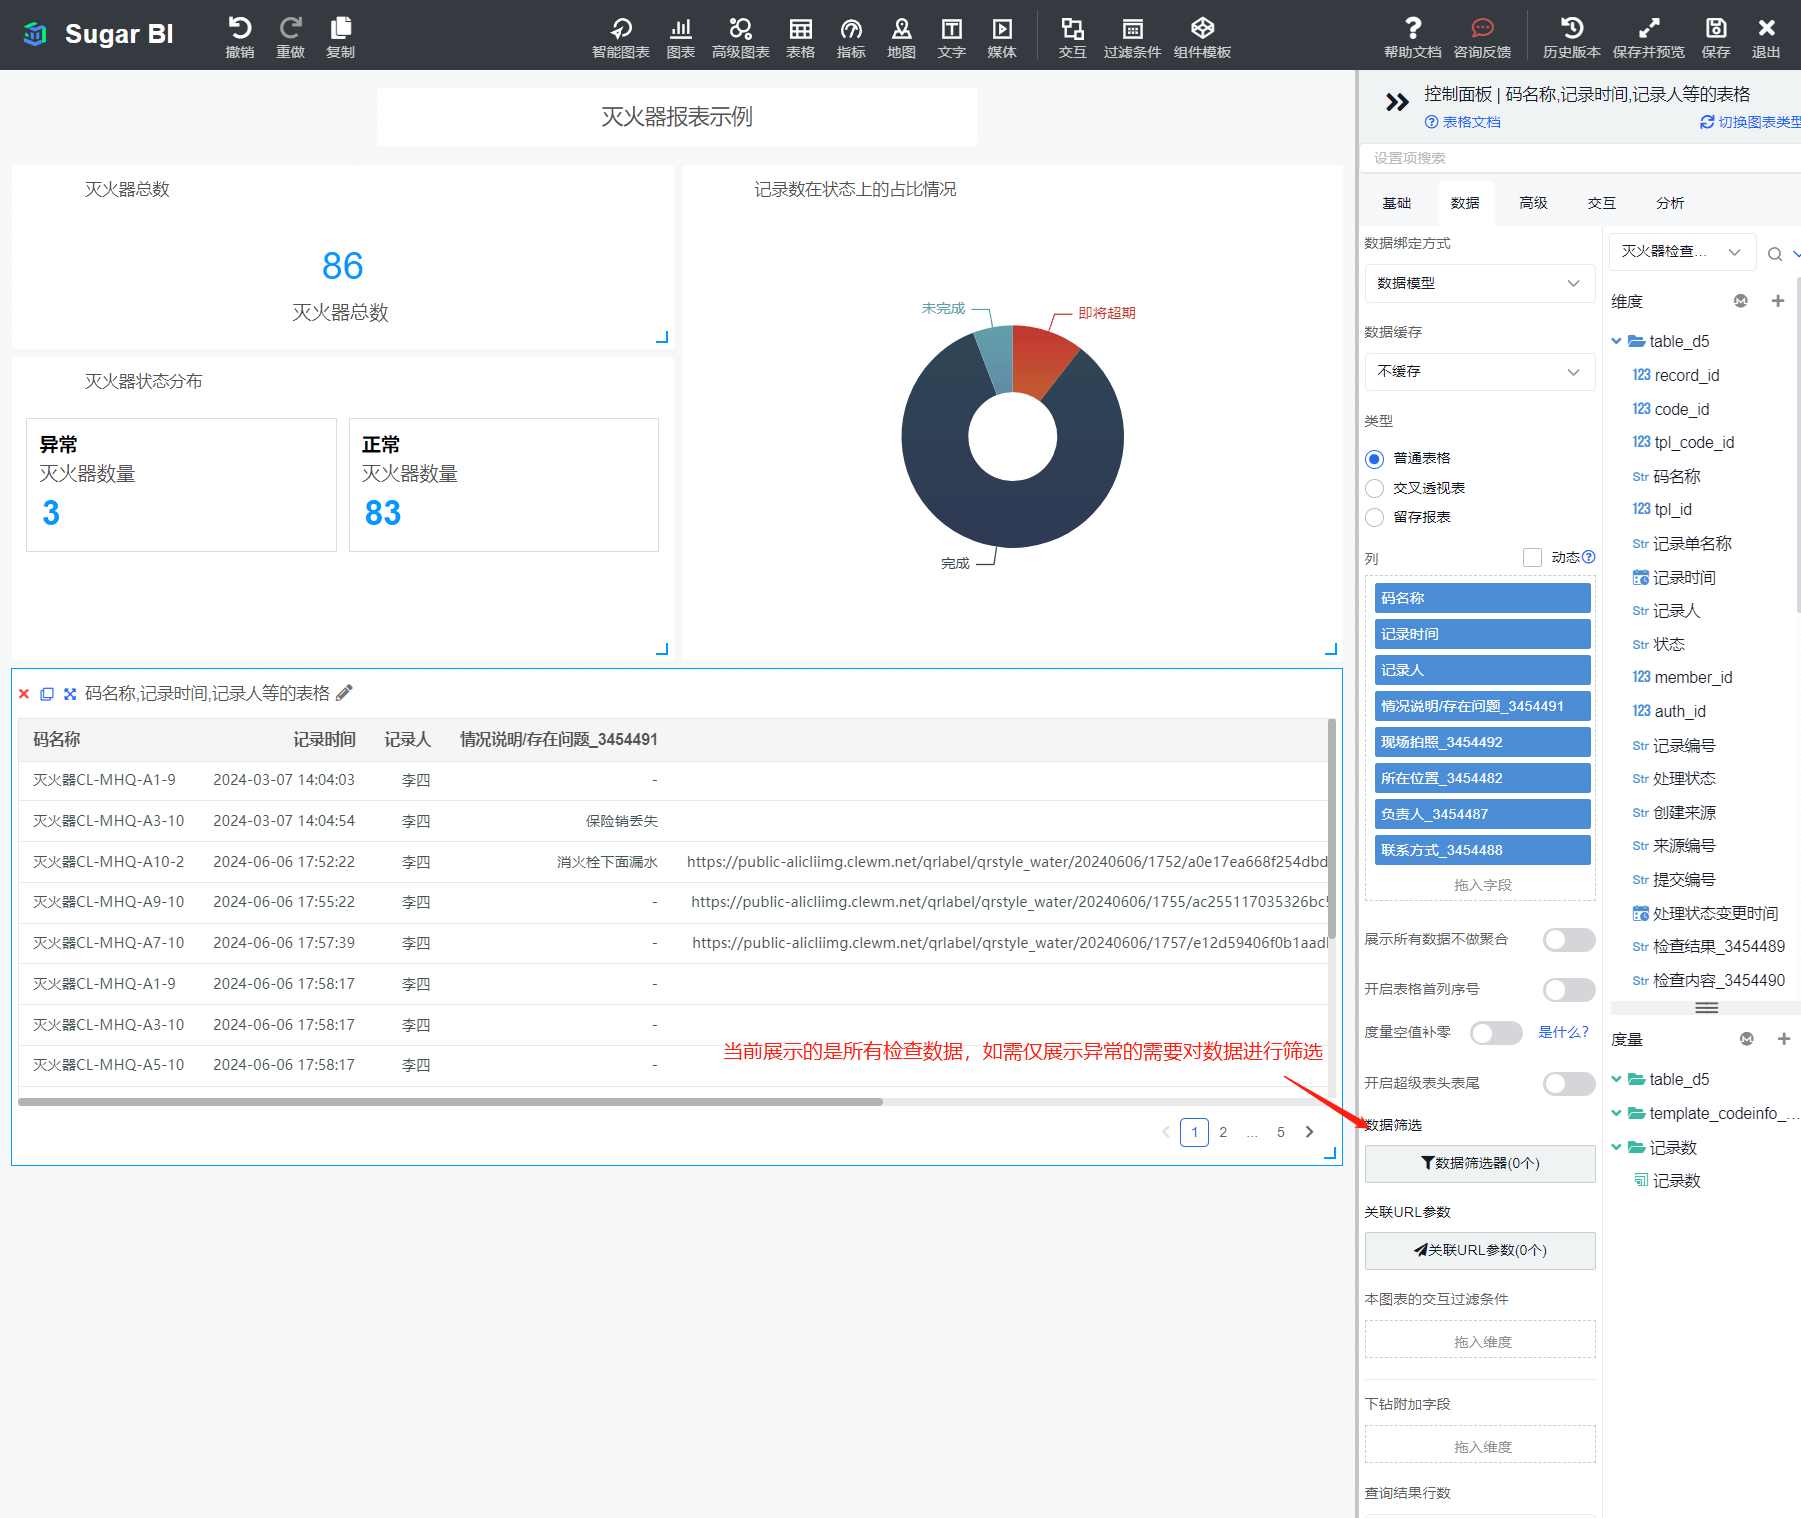Click the 是什么? help link
This screenshot has width=1801, height=1518.
tap(1563, 1032)
